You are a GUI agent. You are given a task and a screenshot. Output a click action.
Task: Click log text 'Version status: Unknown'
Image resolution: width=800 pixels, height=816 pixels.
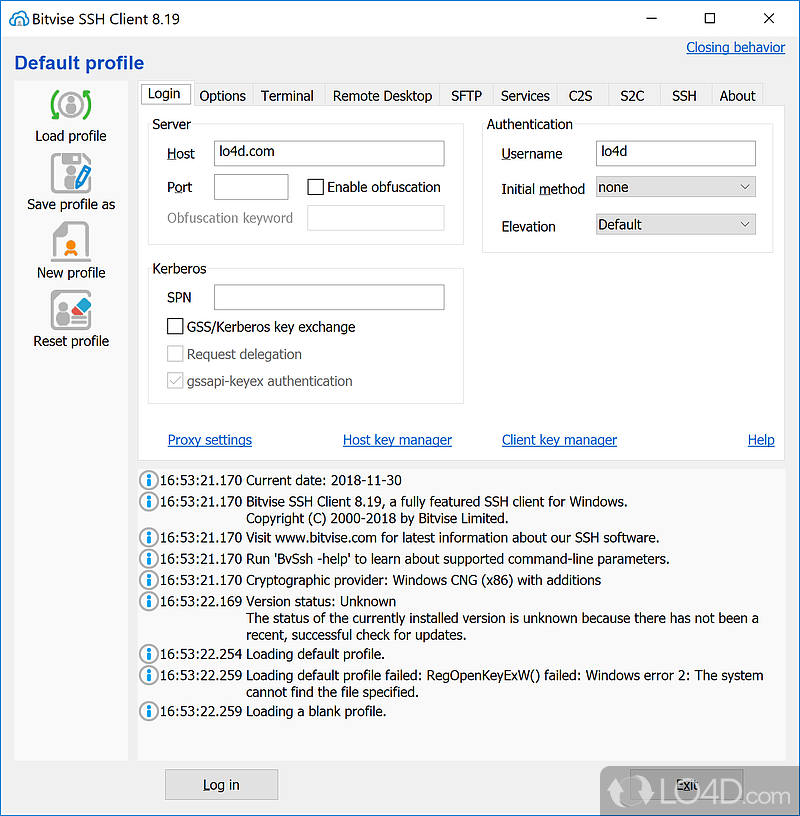(321, 601)
